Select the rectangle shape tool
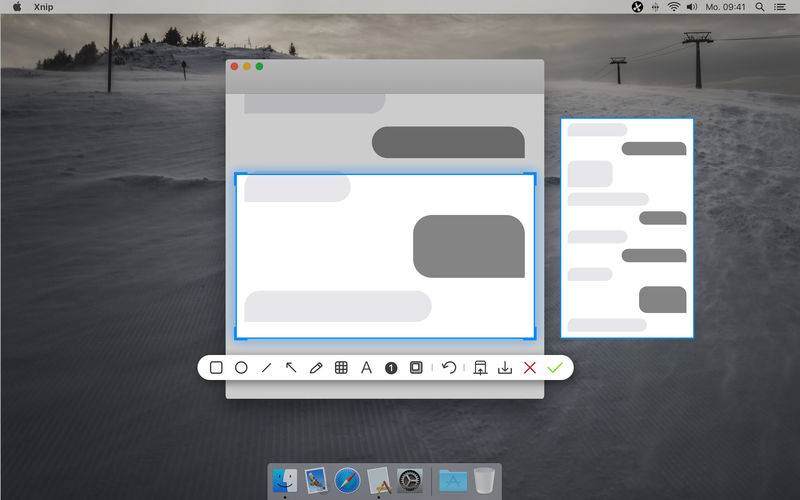Screen dimensions: 800x500 pos(216,367)
